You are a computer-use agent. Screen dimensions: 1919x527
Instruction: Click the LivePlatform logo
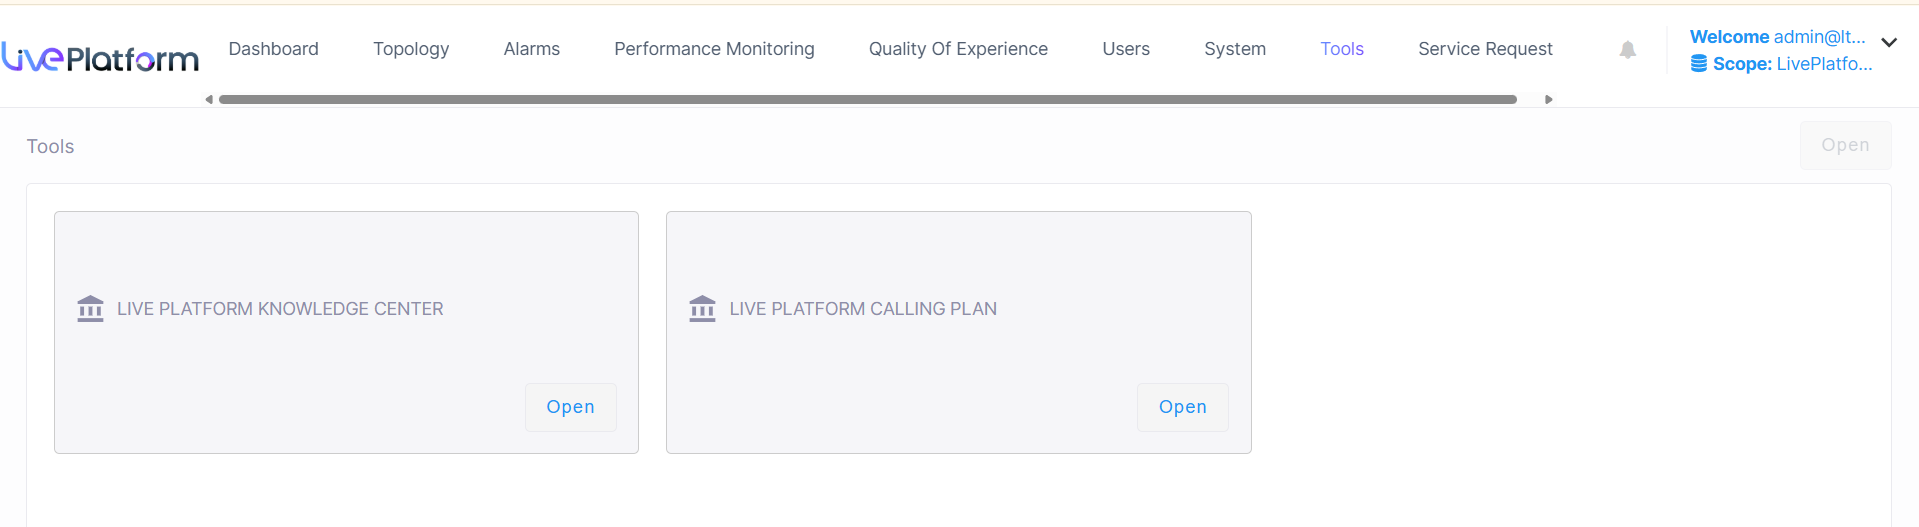pyautogui.click(x=100, y=58)
